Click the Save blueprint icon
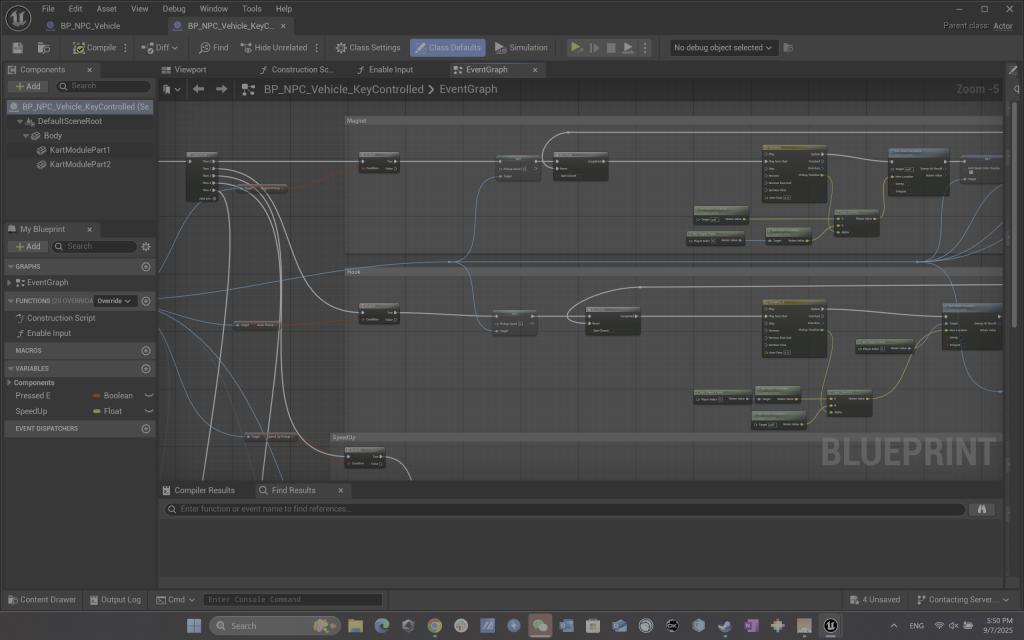Screen dimensions: 1024x640 click(x=18, y=48)
